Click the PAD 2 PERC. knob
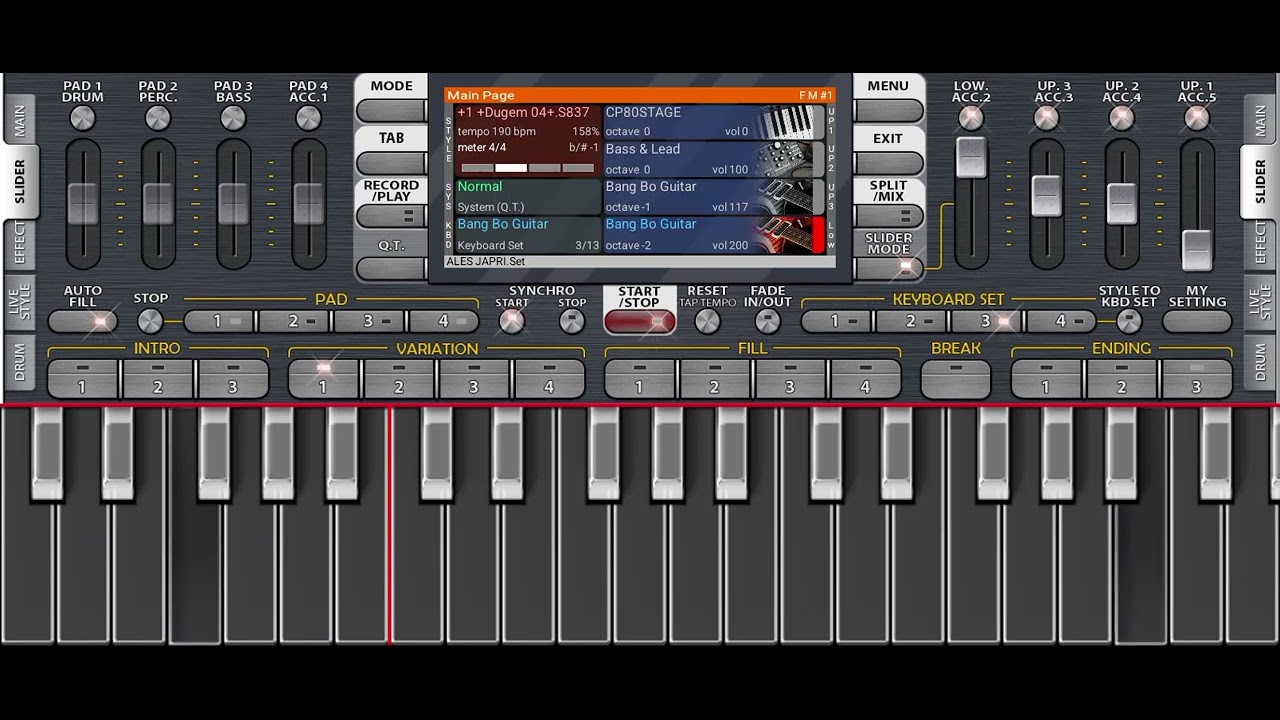The image size is (1280, 720). pyautogui.click(x=158, y=118)
